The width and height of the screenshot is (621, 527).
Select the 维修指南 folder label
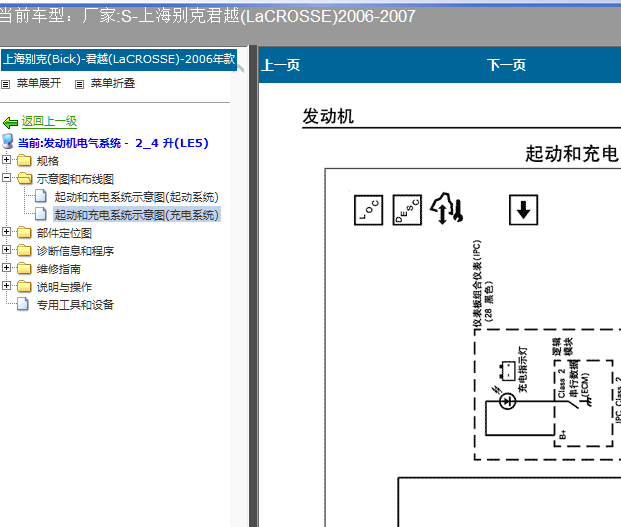pyautogui.click(x=59, y=269)
